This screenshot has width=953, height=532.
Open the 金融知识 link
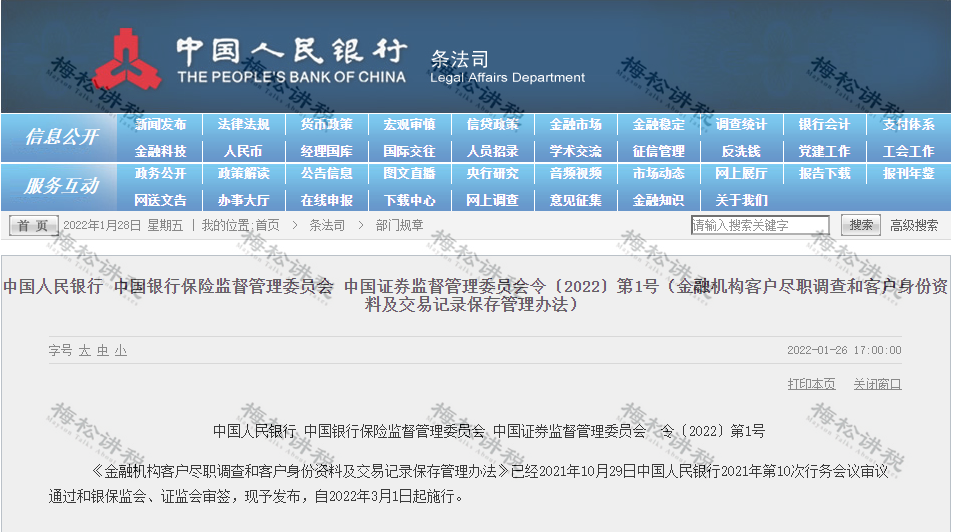tap(658, 201)
